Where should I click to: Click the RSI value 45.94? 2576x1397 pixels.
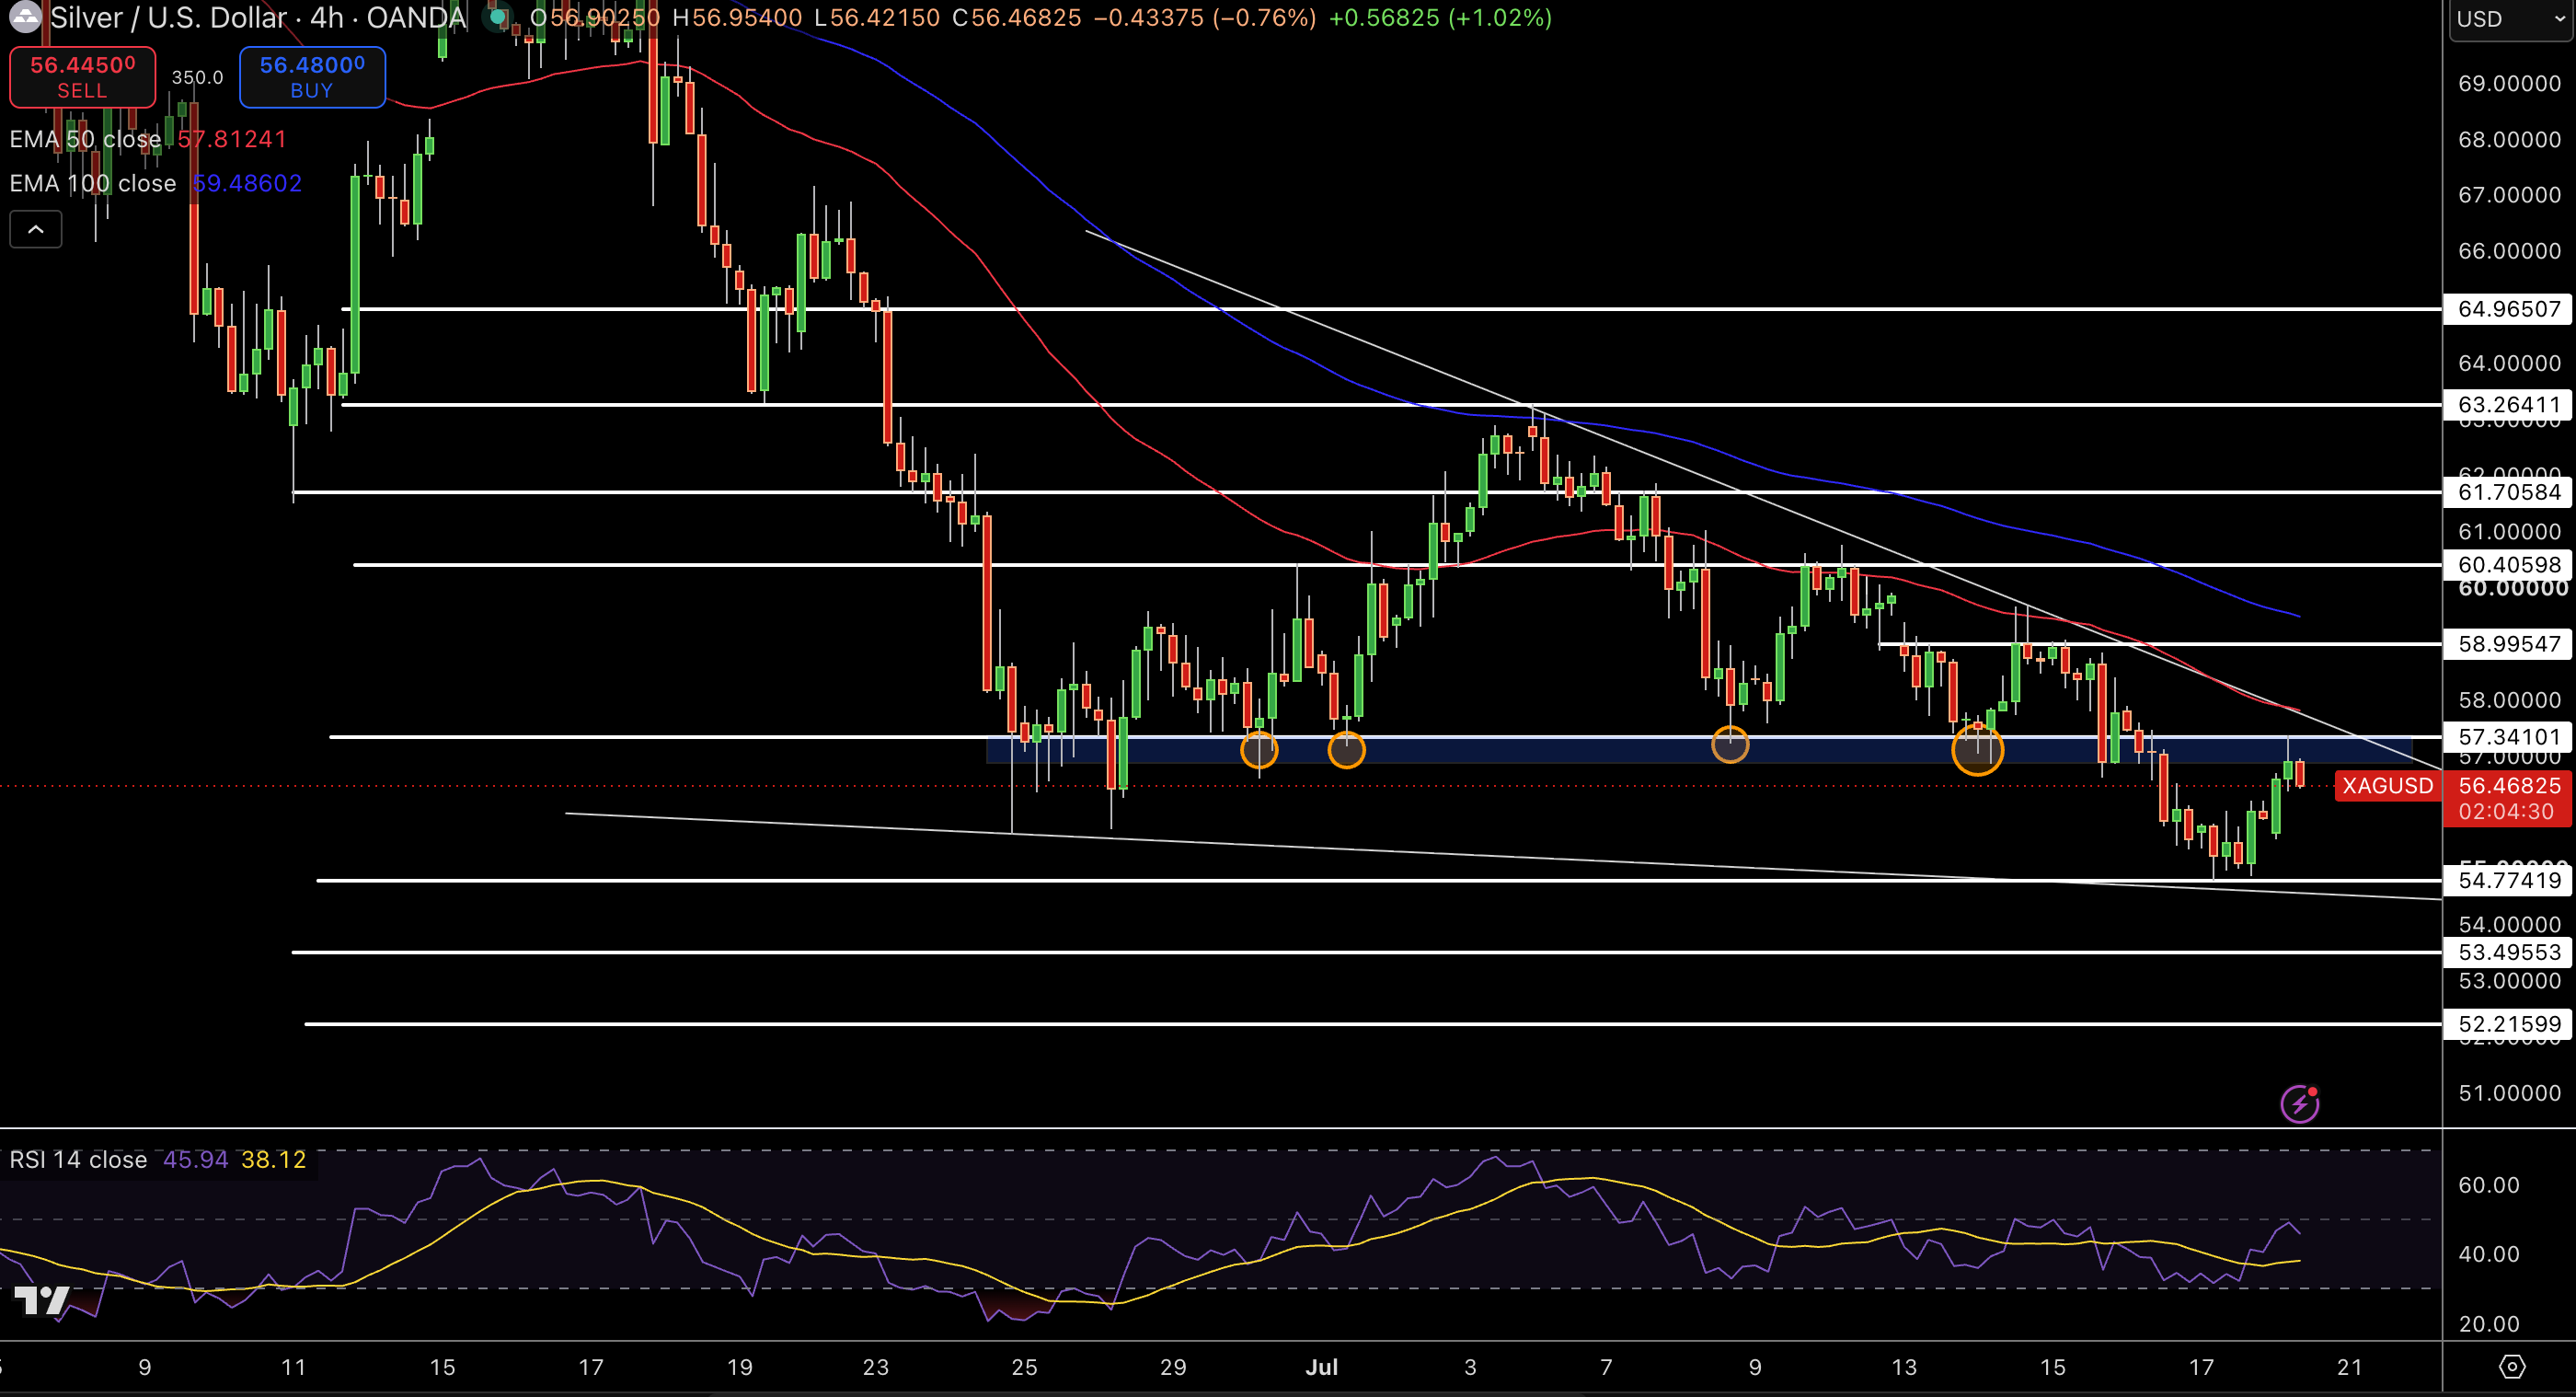coord(195,1159)
